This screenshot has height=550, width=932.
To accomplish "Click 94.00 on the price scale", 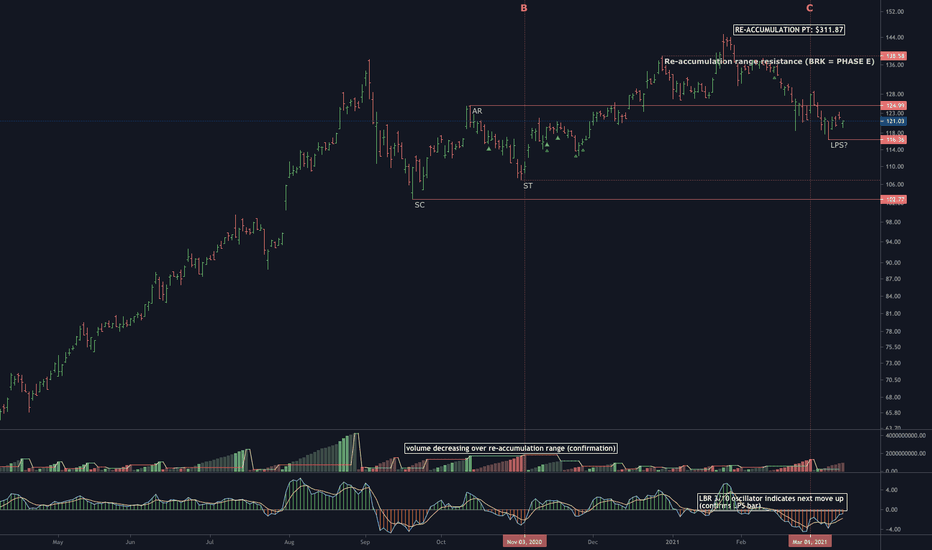I will click(x=893, y=242).
